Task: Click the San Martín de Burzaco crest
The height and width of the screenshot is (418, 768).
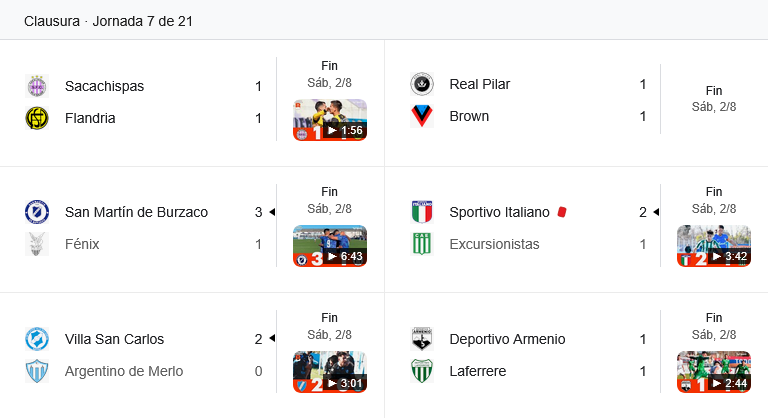Action: 37,212
